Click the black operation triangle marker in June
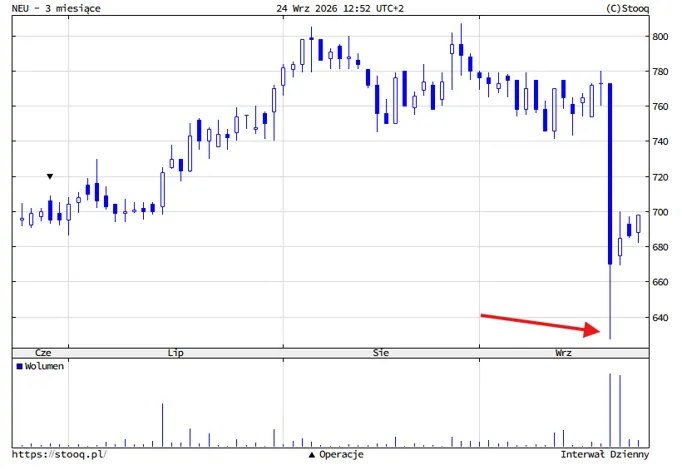The image size is (682, 470). (50, 177)
